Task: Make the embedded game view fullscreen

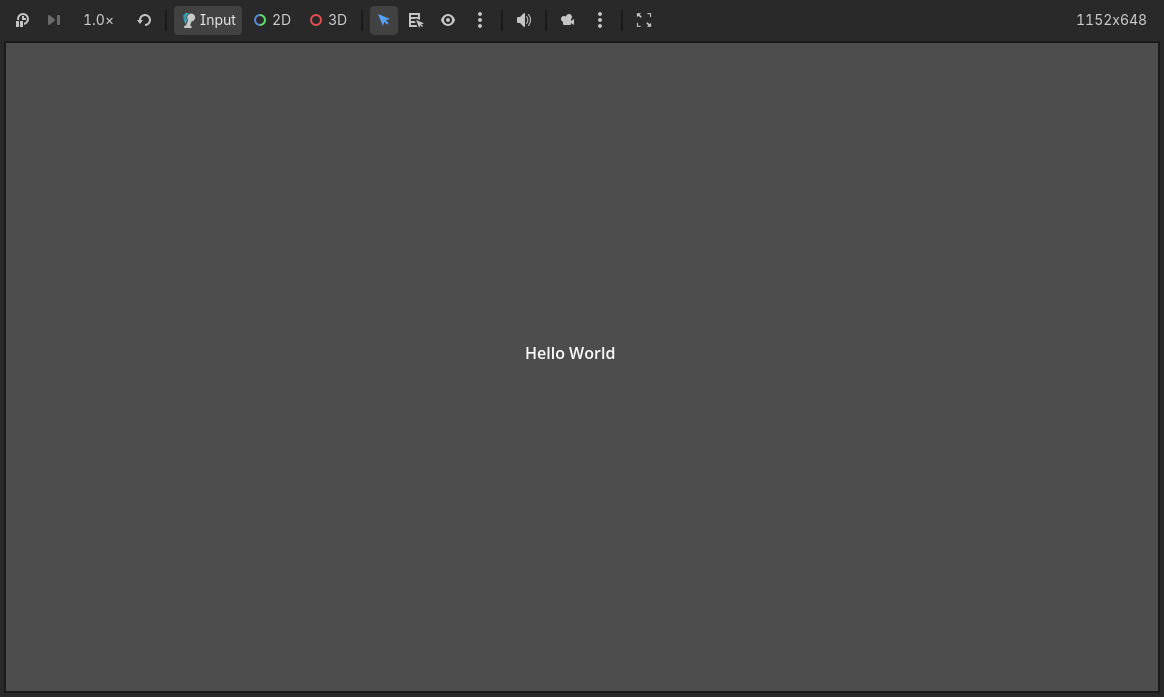Action: pos(644,20)
